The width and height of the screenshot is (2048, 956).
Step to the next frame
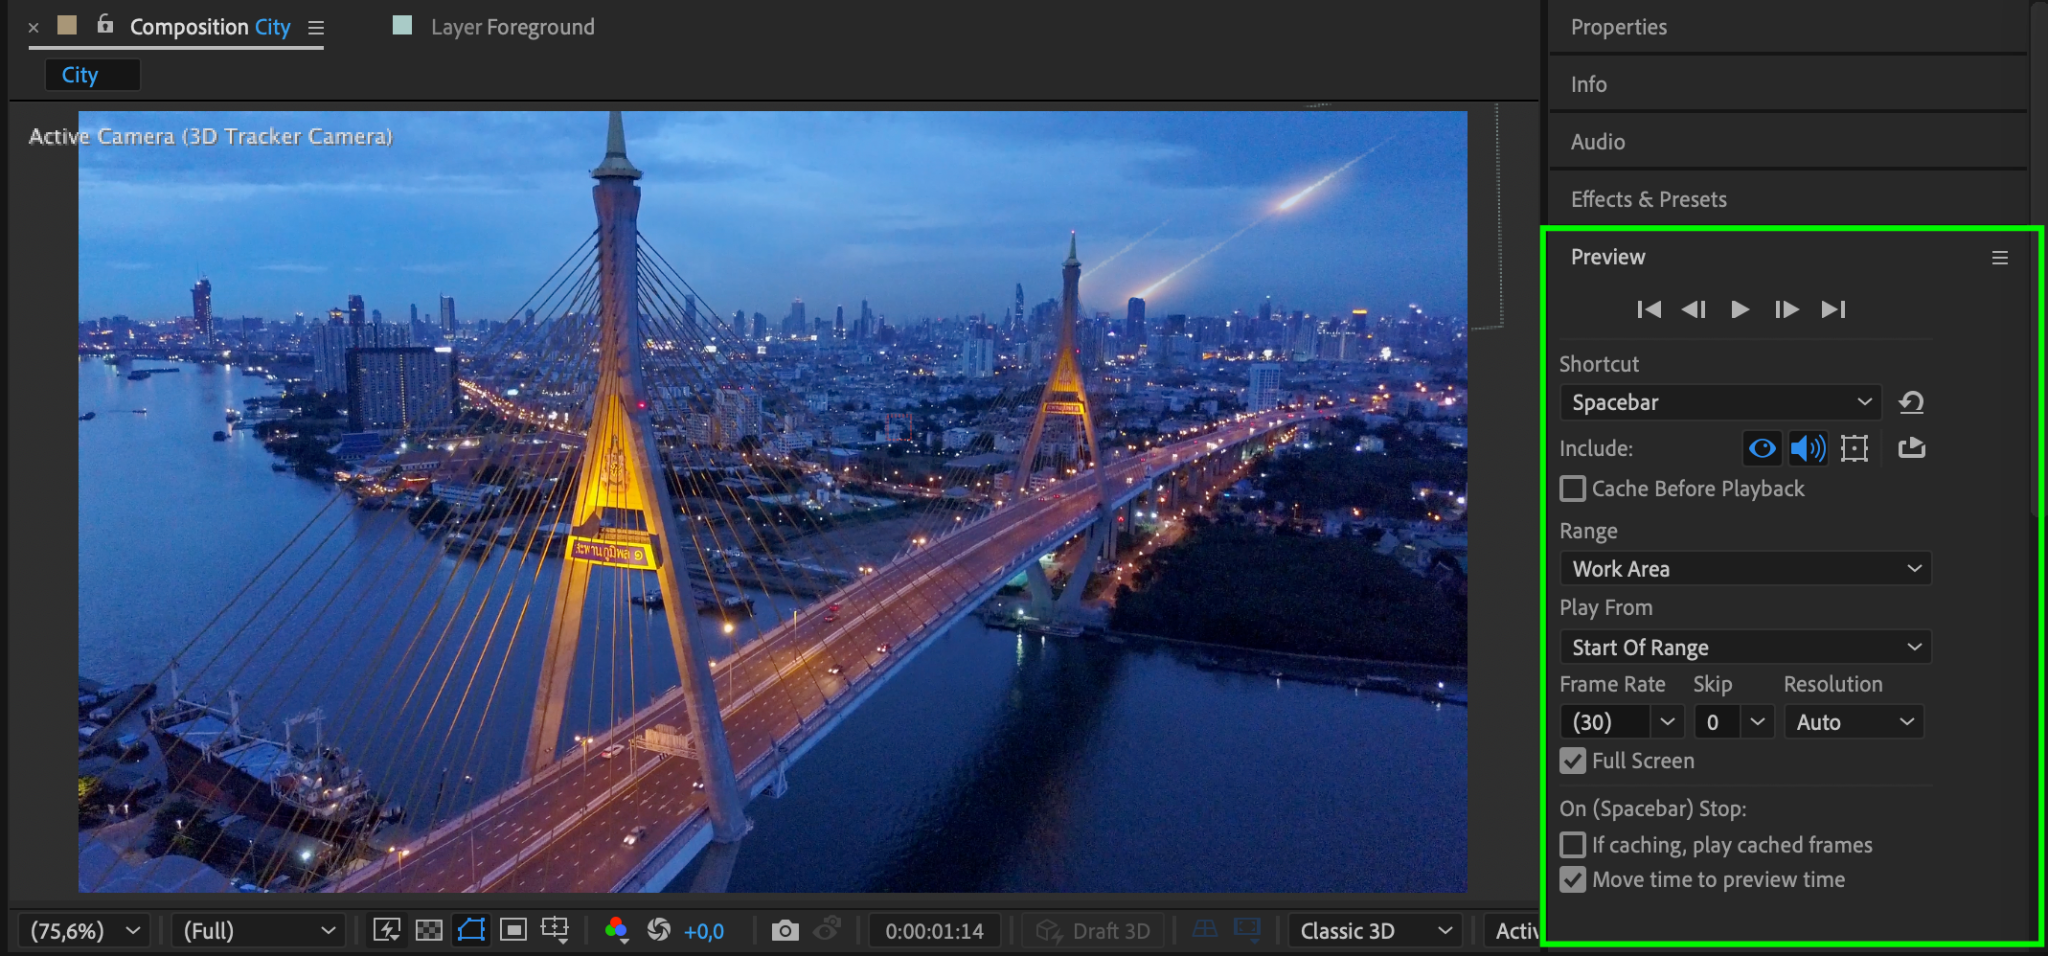[x=1786, y=309]
